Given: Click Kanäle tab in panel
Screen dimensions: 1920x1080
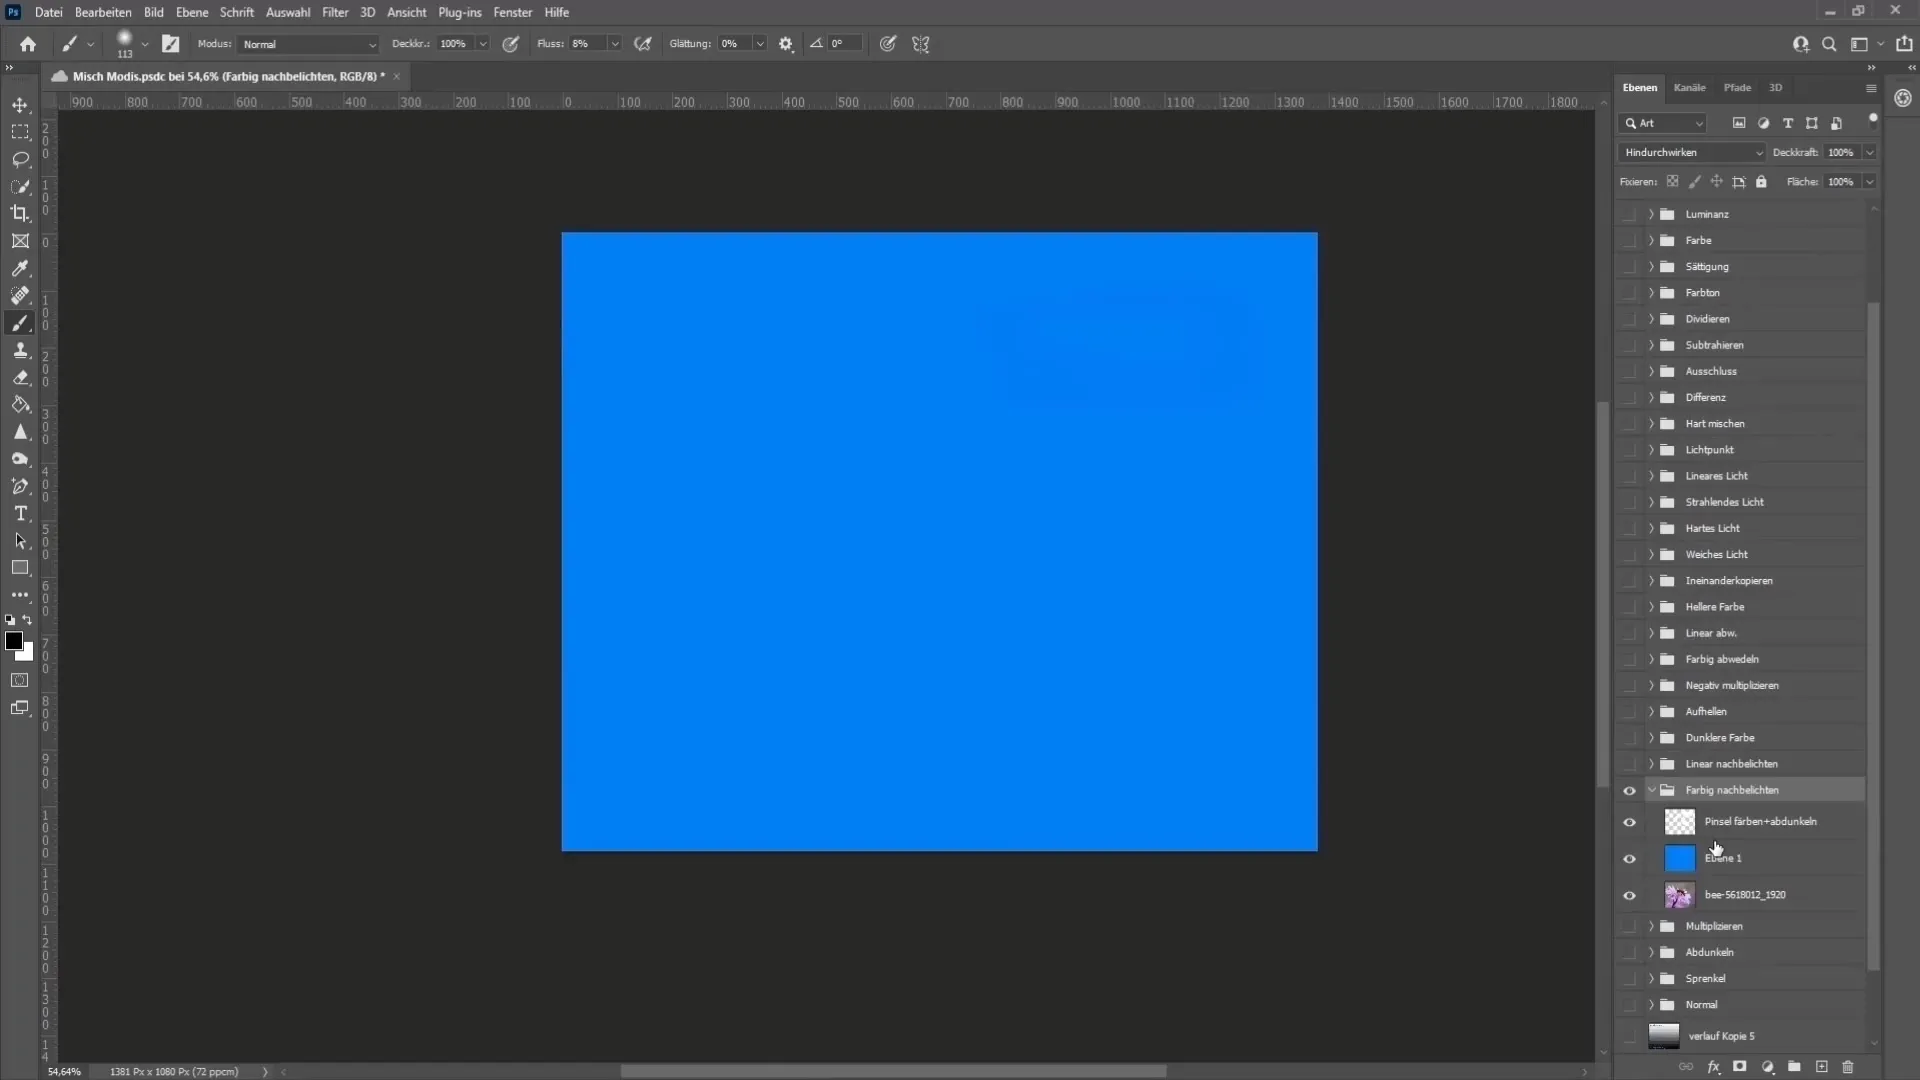Looking at the screenshot, I should pos(1689,87).
